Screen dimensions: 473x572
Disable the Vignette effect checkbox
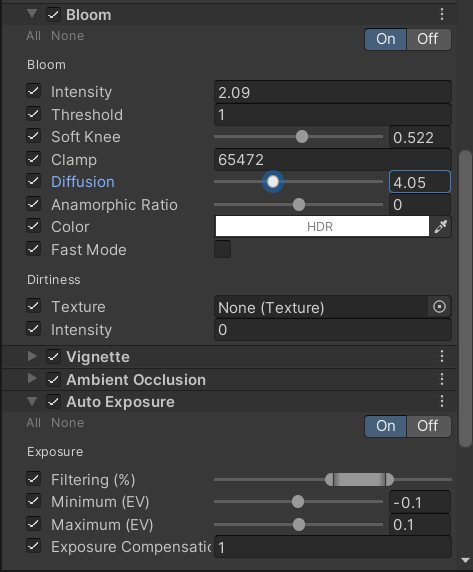(53, 357)
